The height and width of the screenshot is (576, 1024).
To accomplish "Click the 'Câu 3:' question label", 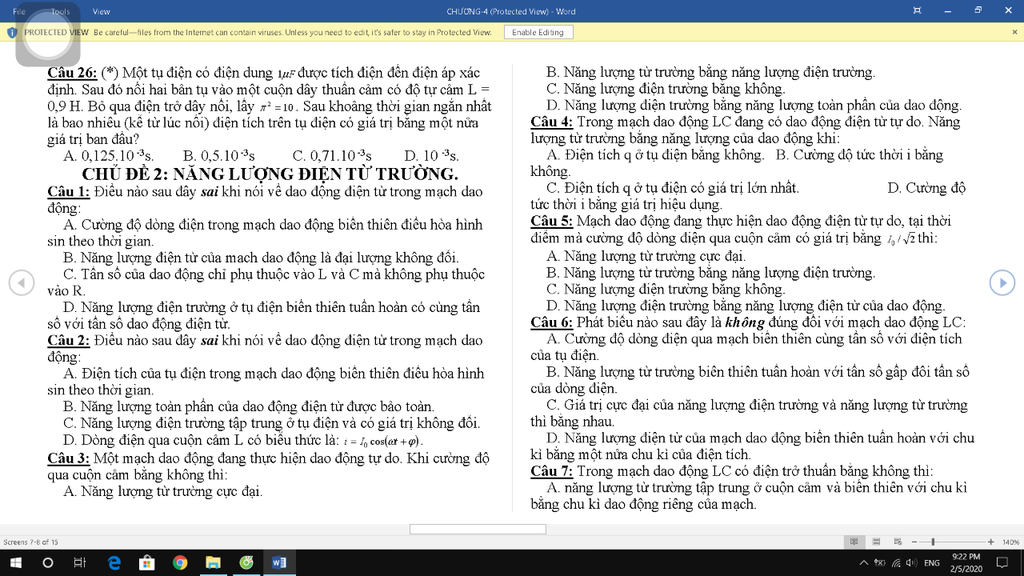I will point(68,458).
